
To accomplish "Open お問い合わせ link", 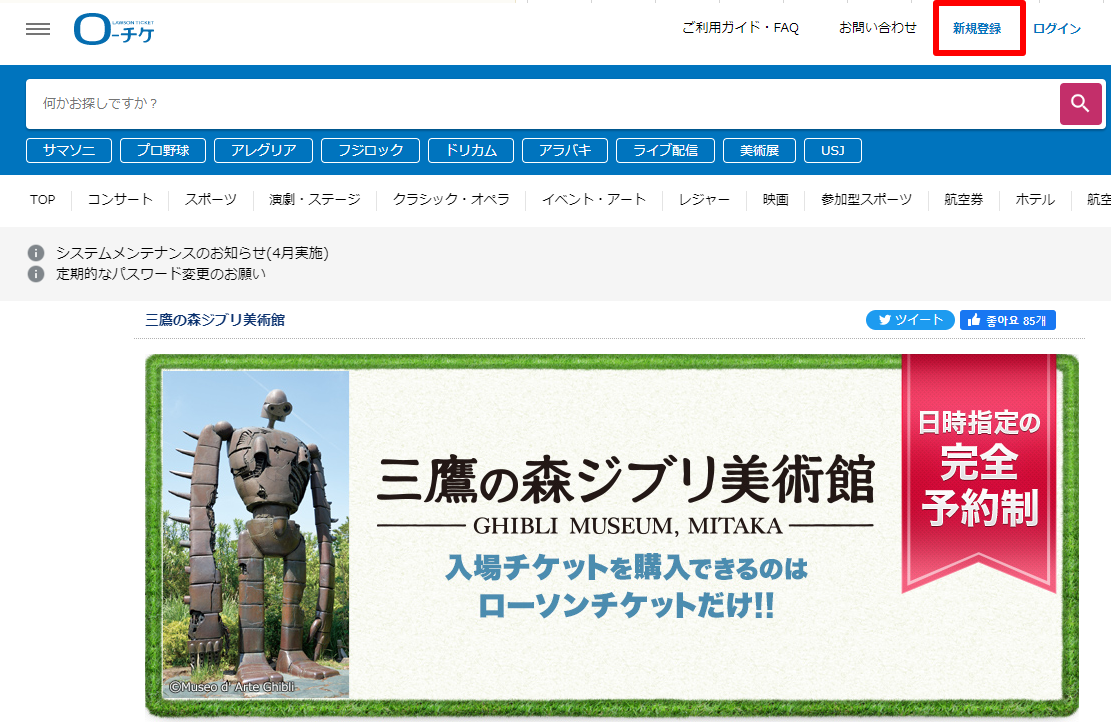I will point(877,28).
